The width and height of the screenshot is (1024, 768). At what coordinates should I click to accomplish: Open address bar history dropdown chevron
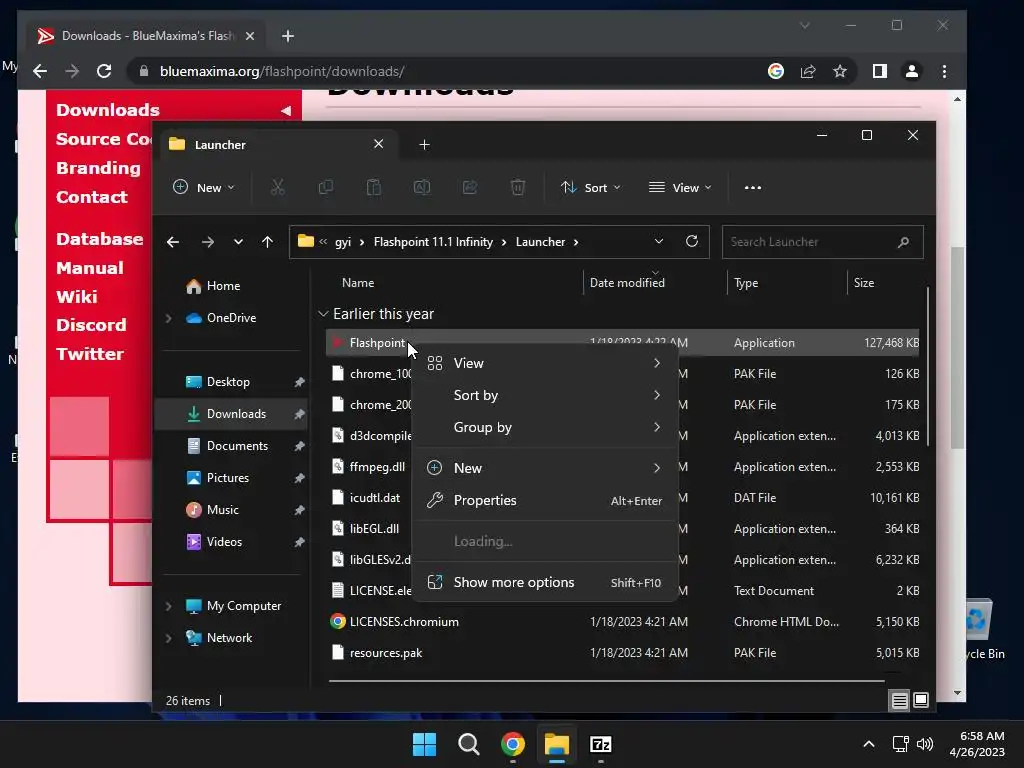pyautogui.click(x=659, y=242)
